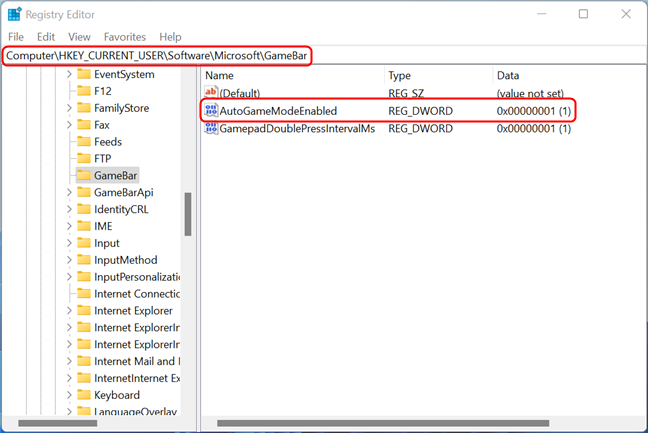Image resolution: width=648 pixels, height=433 pixels.
Task: Click the FamilyStore folder icon
Action: 84,108
